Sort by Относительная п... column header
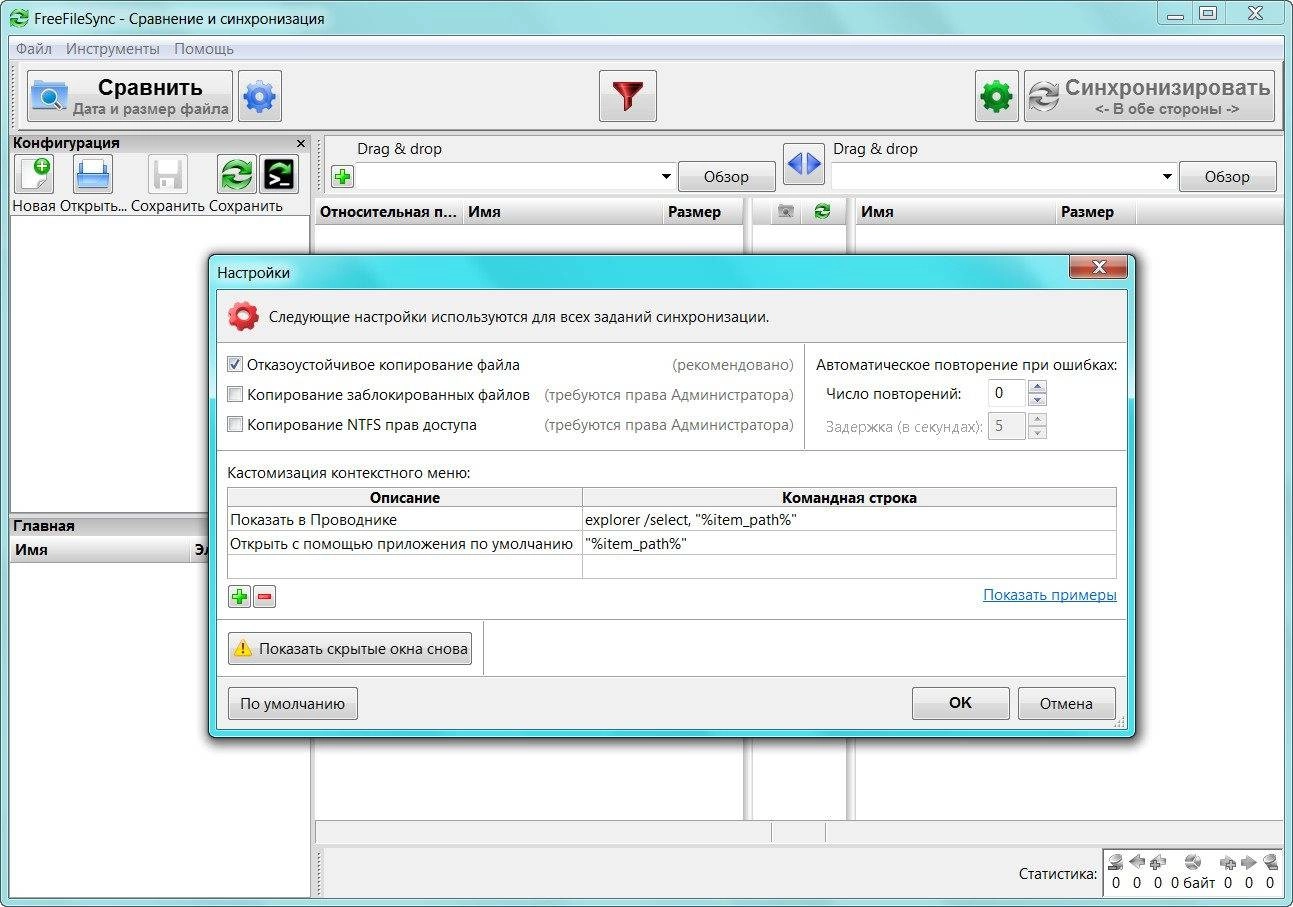The height and width of the screenshot is (907, 1293). [389, 212]
